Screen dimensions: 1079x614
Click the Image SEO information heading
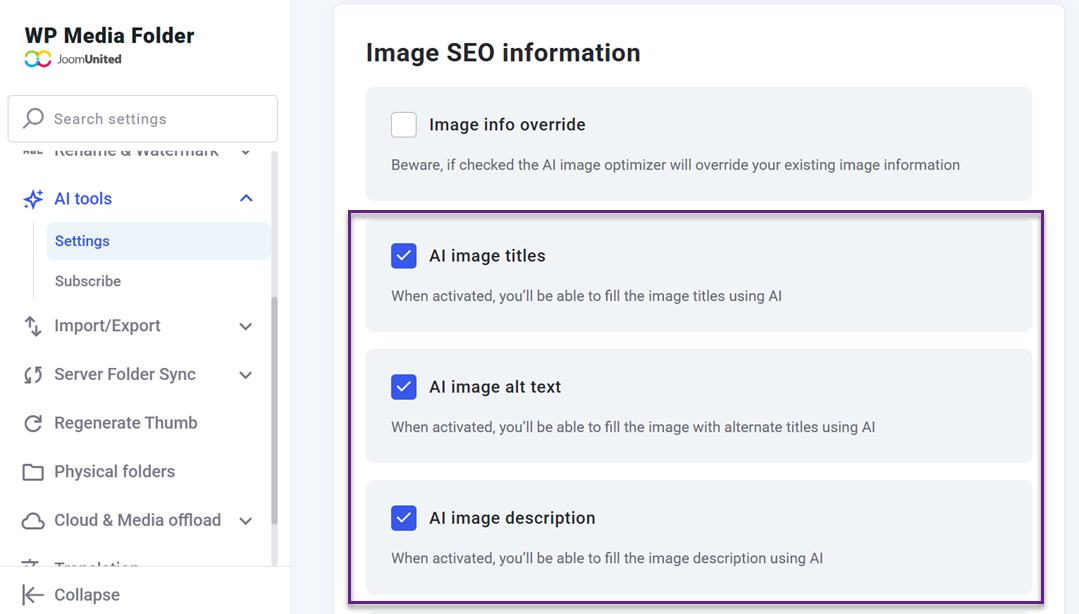(x=503, y=52)
